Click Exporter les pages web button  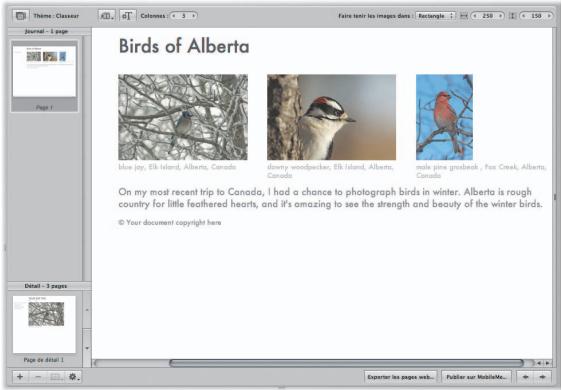(x=401, y=377)
